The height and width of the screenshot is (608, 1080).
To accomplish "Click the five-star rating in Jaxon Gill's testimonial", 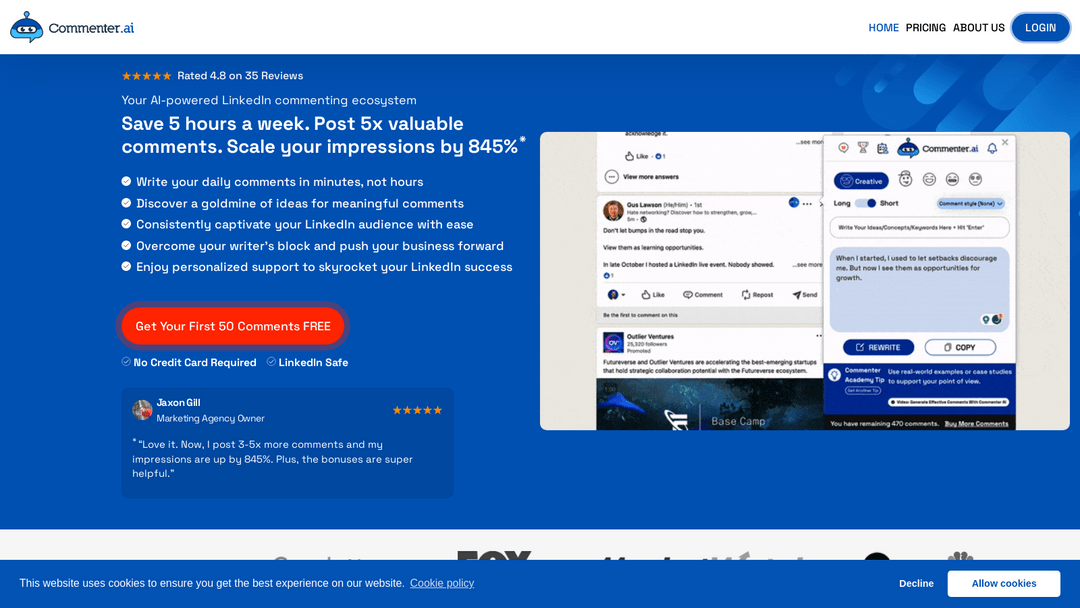I will (417, 410).
